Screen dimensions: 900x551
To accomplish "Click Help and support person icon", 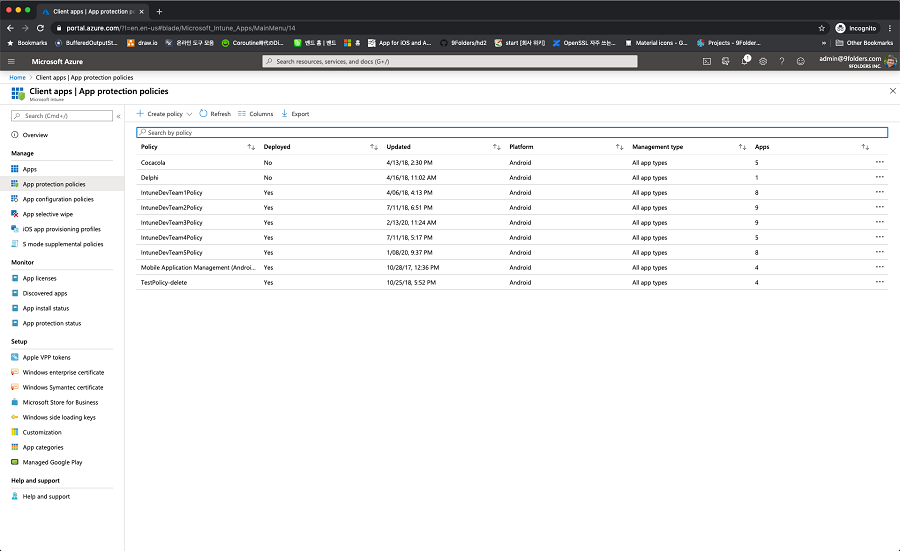I will 15,496.
